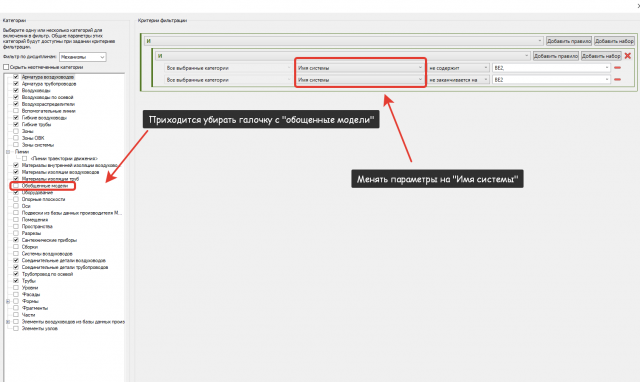Open the 'не содержит' operator dropdown

pyautogui.click(x=458, y=68)
